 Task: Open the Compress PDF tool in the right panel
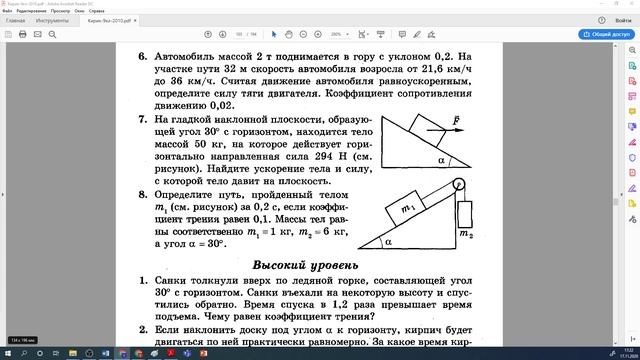point(632,173)
